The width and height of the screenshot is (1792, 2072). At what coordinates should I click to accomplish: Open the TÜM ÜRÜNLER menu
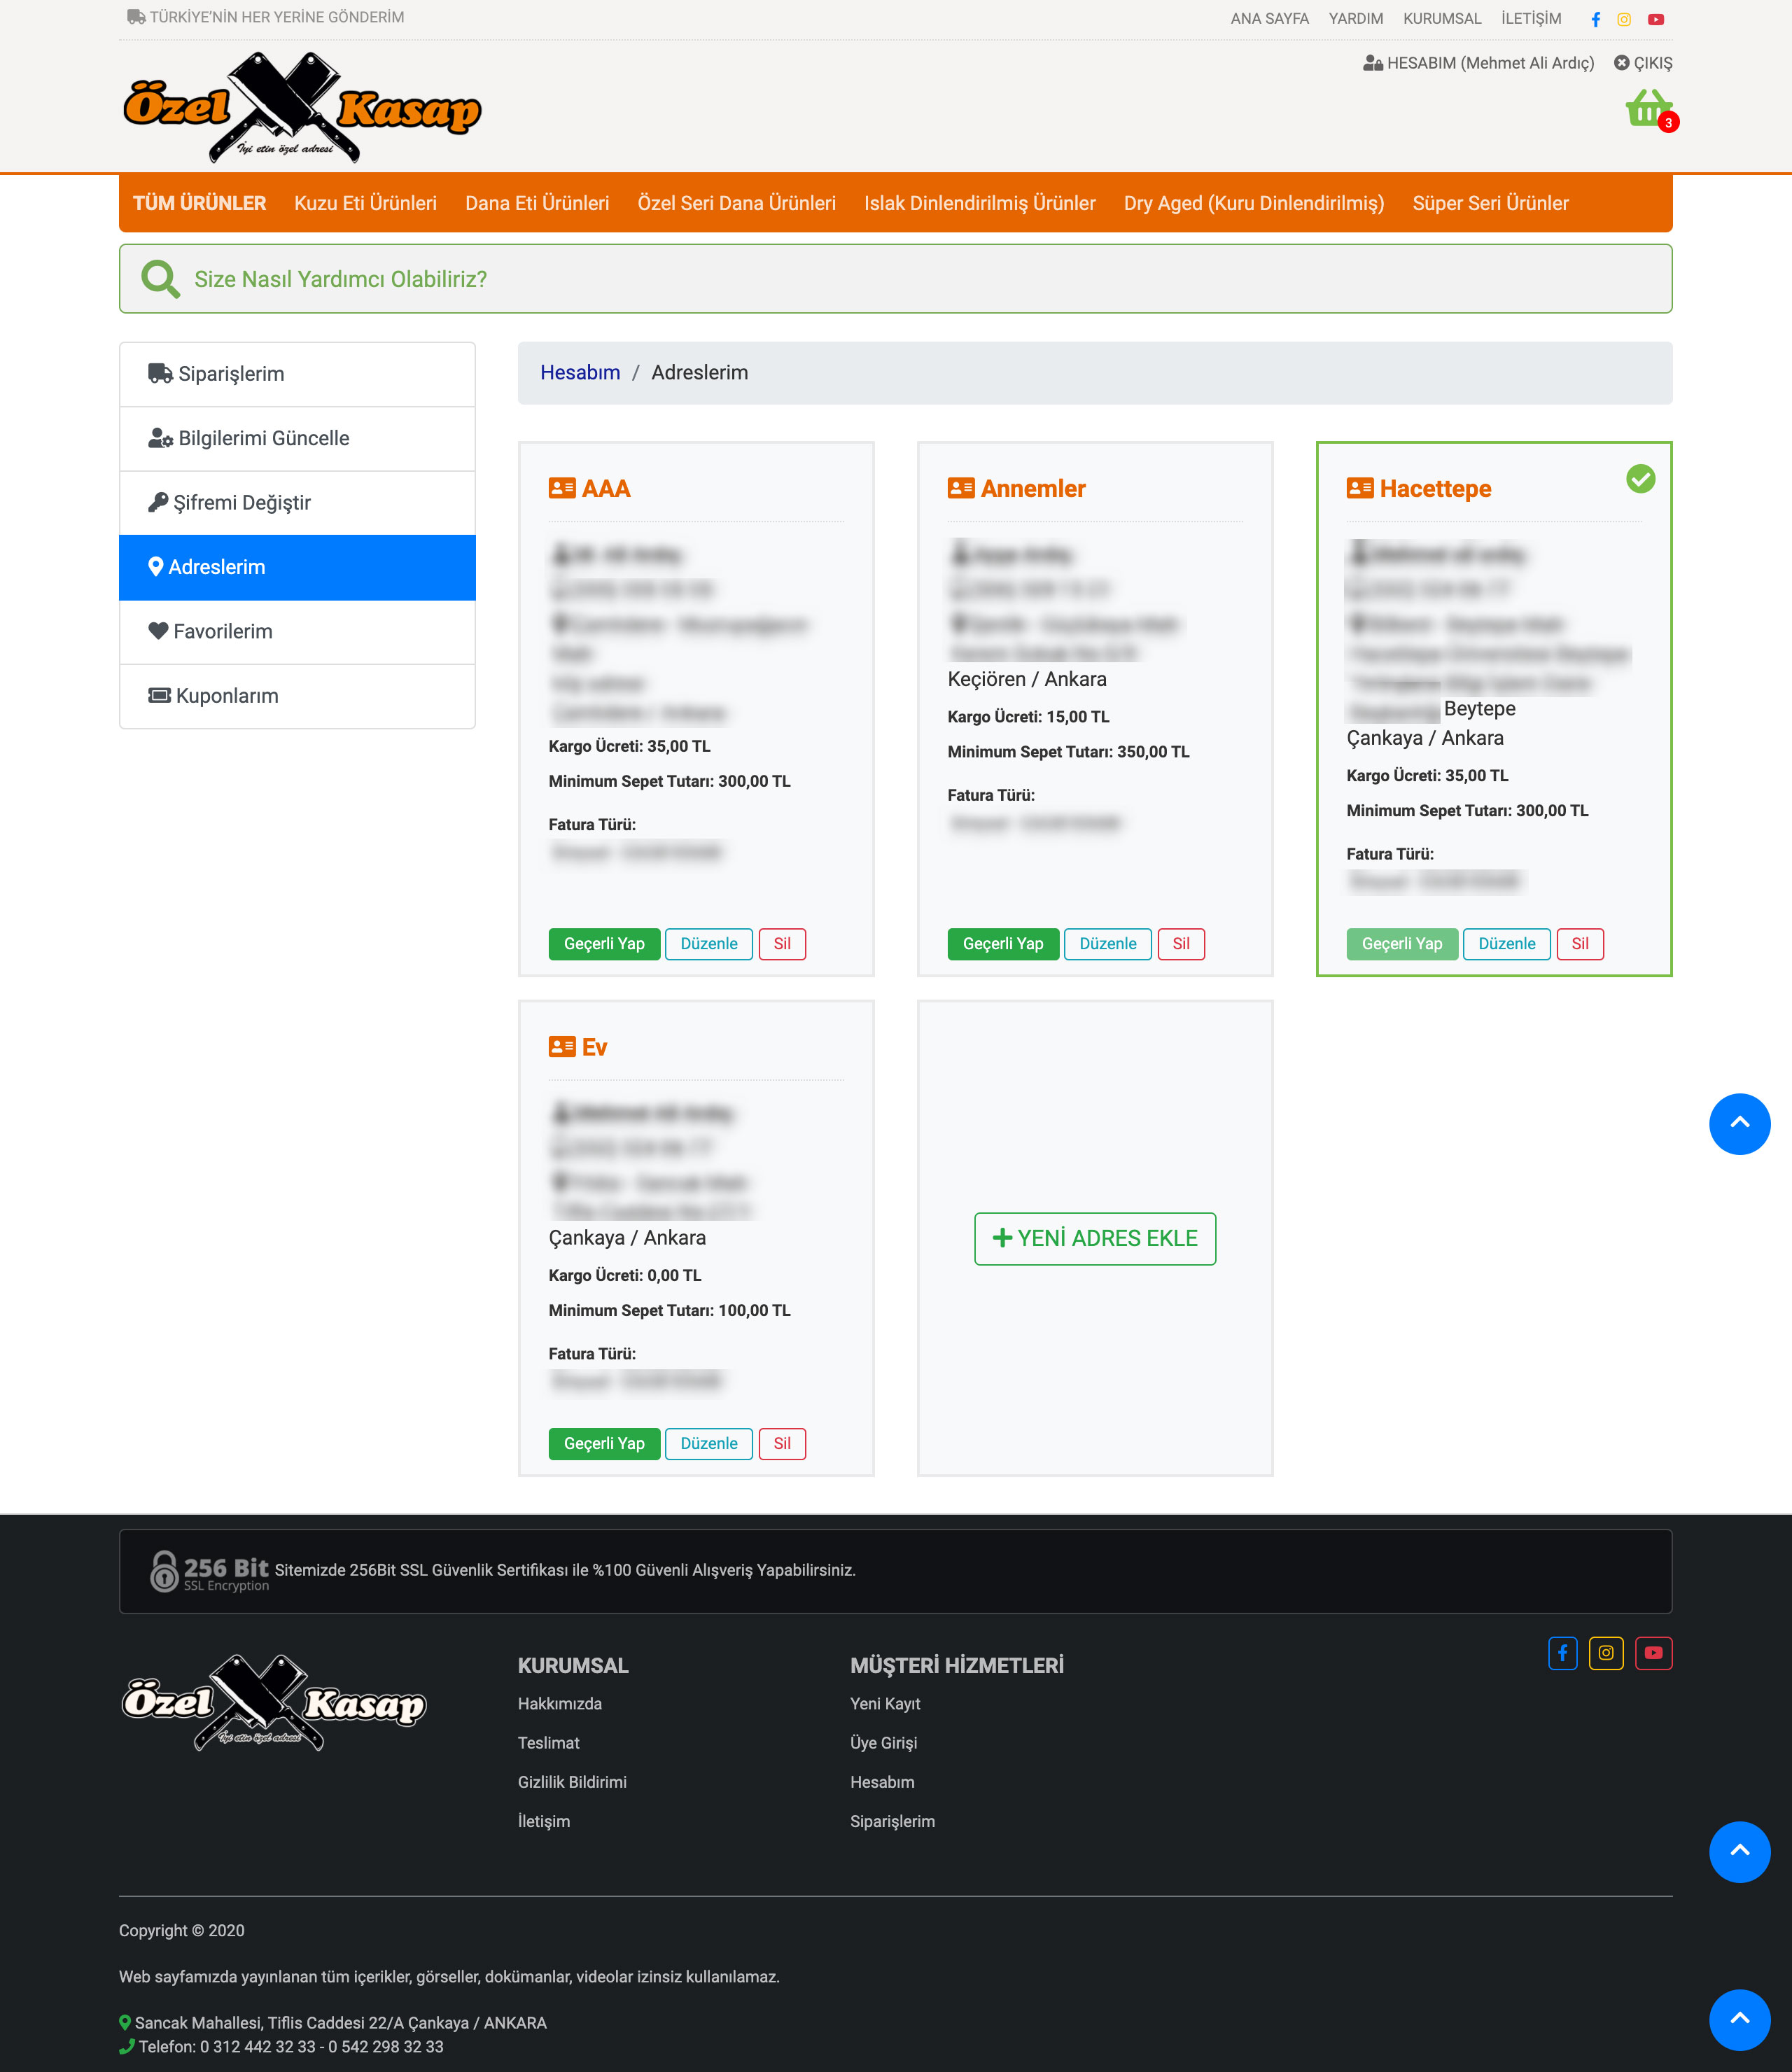[x=199, y=203]
